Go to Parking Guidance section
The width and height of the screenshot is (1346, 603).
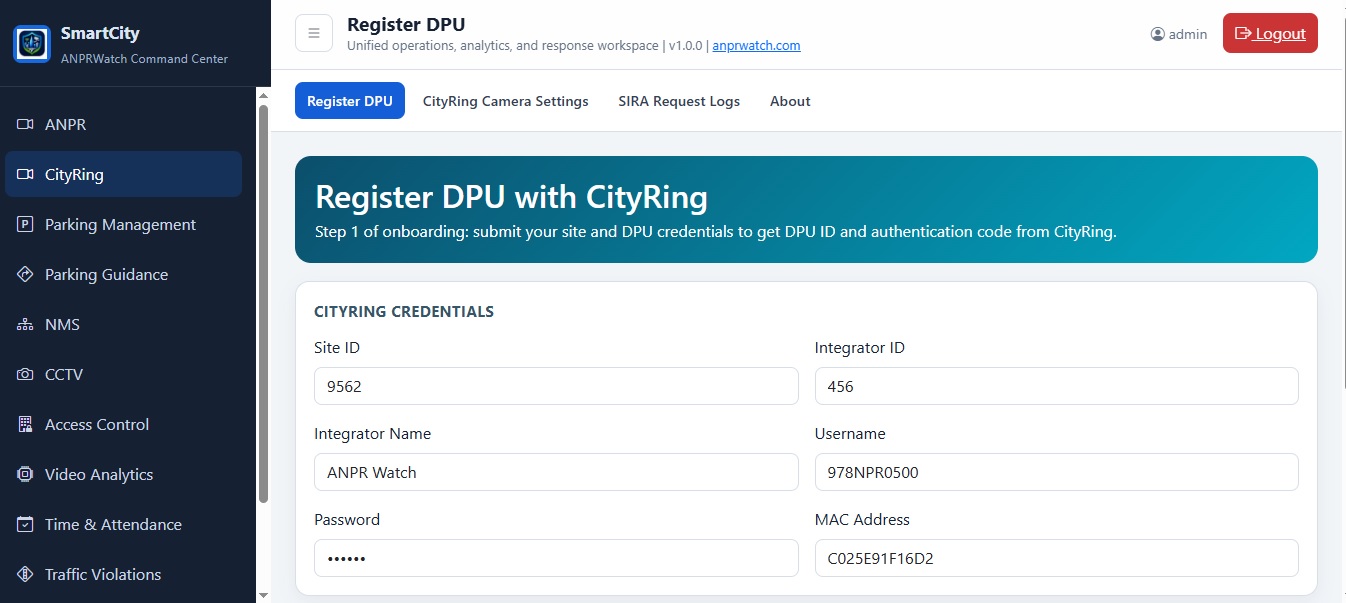[x=123, y=275]
